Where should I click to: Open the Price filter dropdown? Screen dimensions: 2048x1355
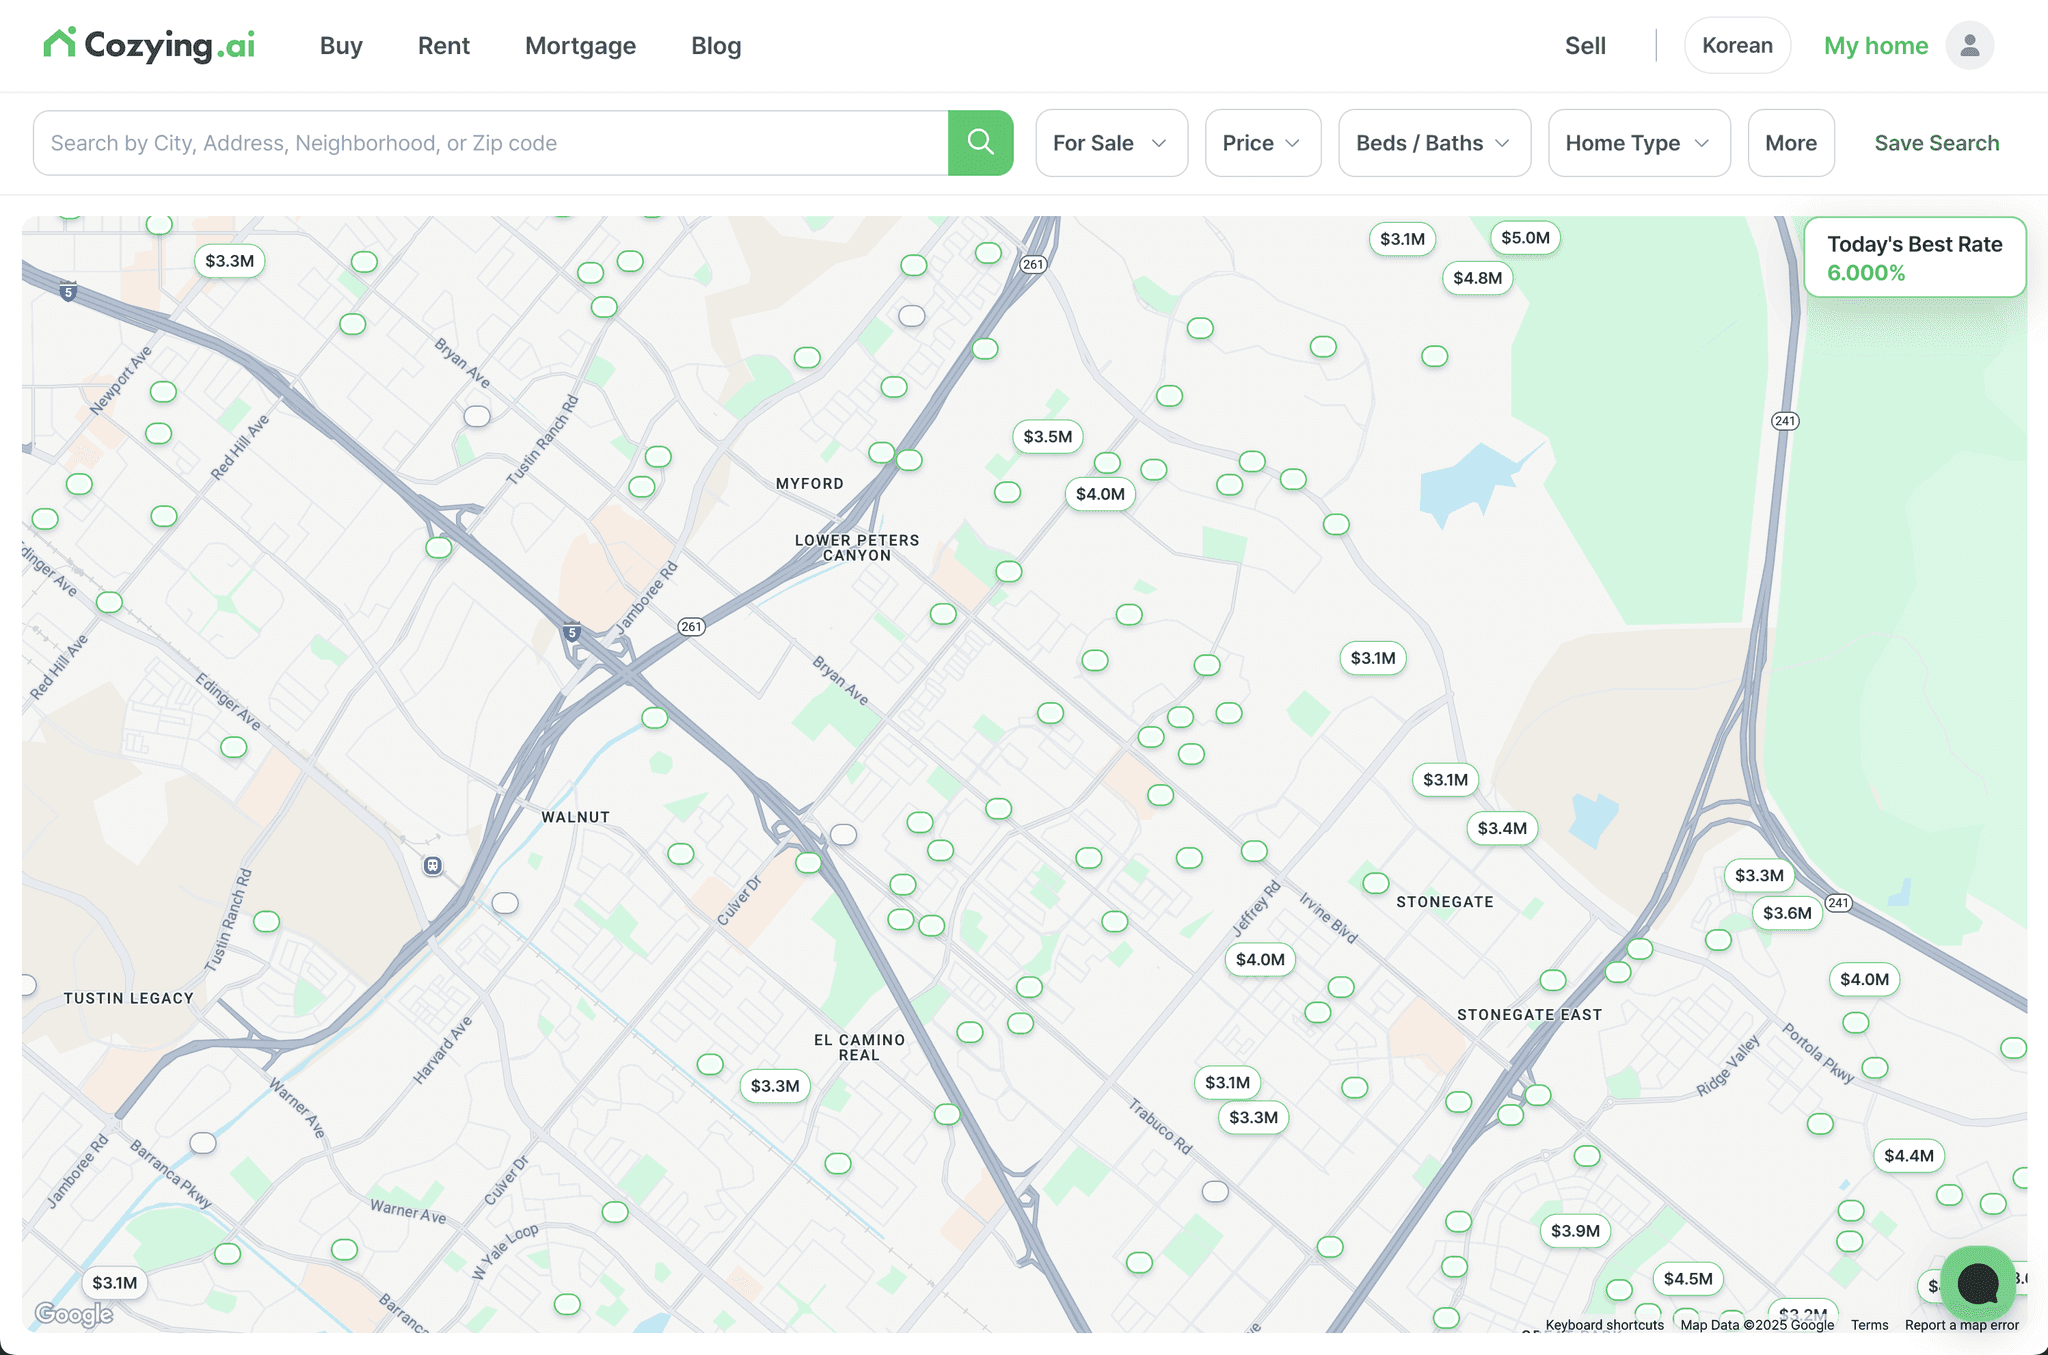click(x=1262, y=143)
